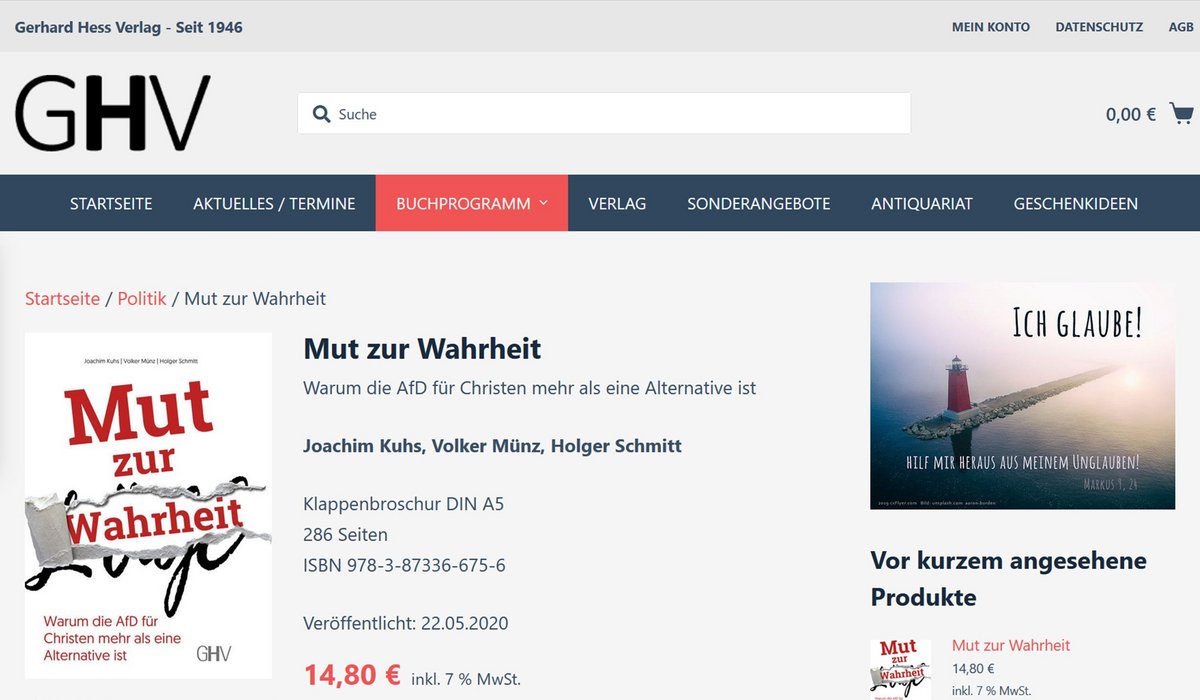The height and width of the screenshot is (700, 1200).
Task: Open Mein Konto link
Action: [x=991, y=27]
